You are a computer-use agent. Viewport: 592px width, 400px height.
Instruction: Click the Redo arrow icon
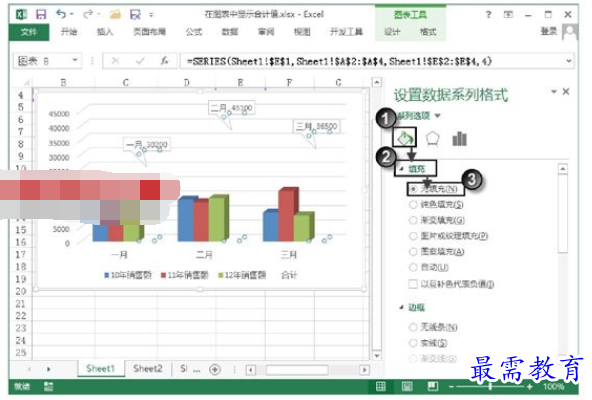pyautogui.click(x=88, y=14)
